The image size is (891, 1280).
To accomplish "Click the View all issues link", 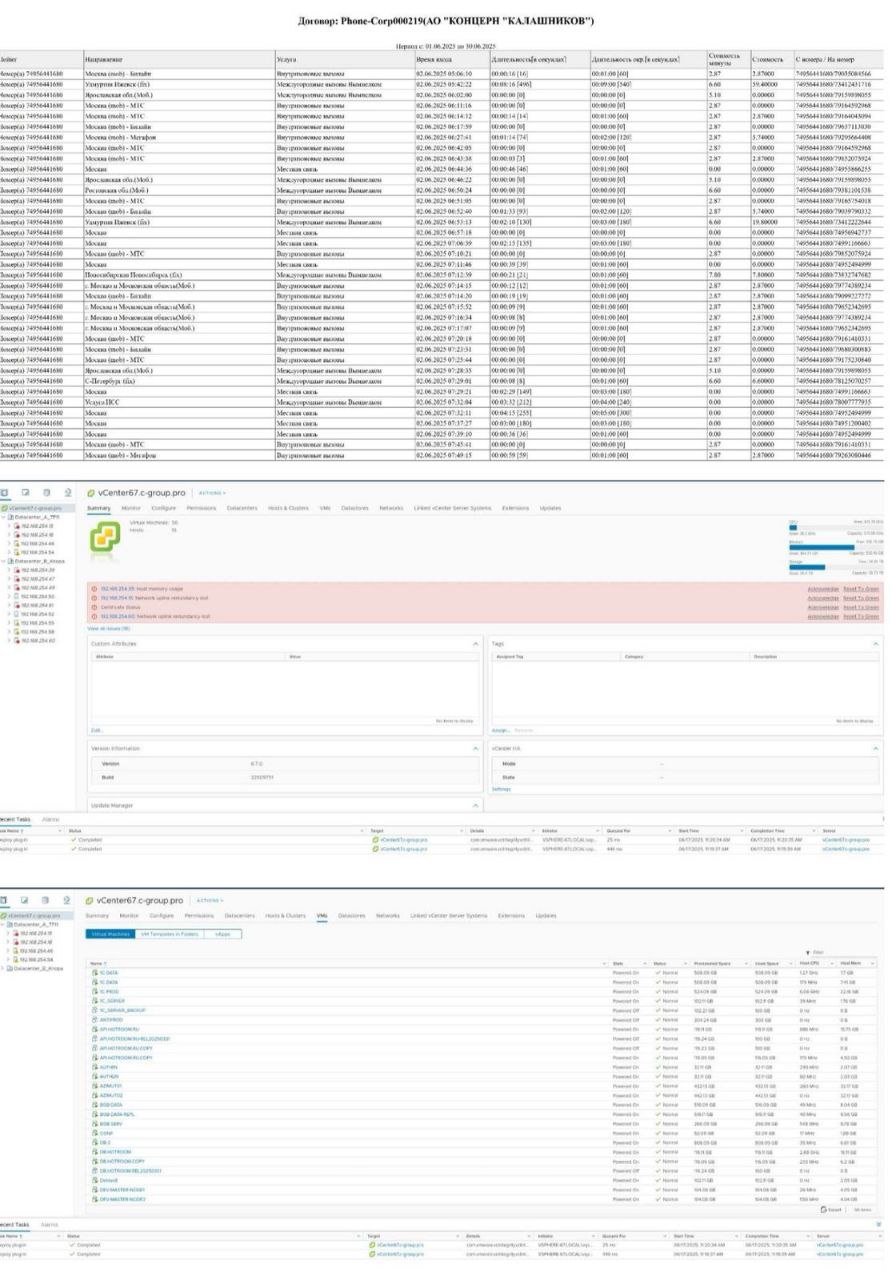I will pos(110,628).
